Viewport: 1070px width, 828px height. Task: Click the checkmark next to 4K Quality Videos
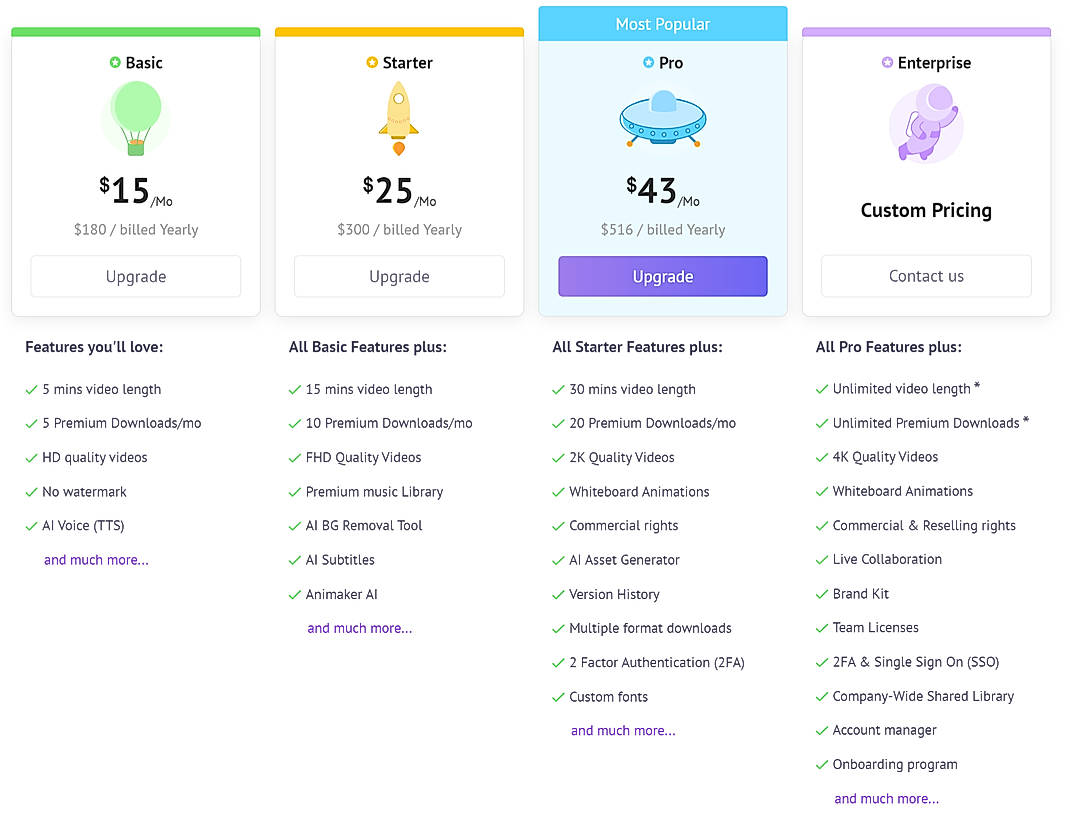(821, 457)
